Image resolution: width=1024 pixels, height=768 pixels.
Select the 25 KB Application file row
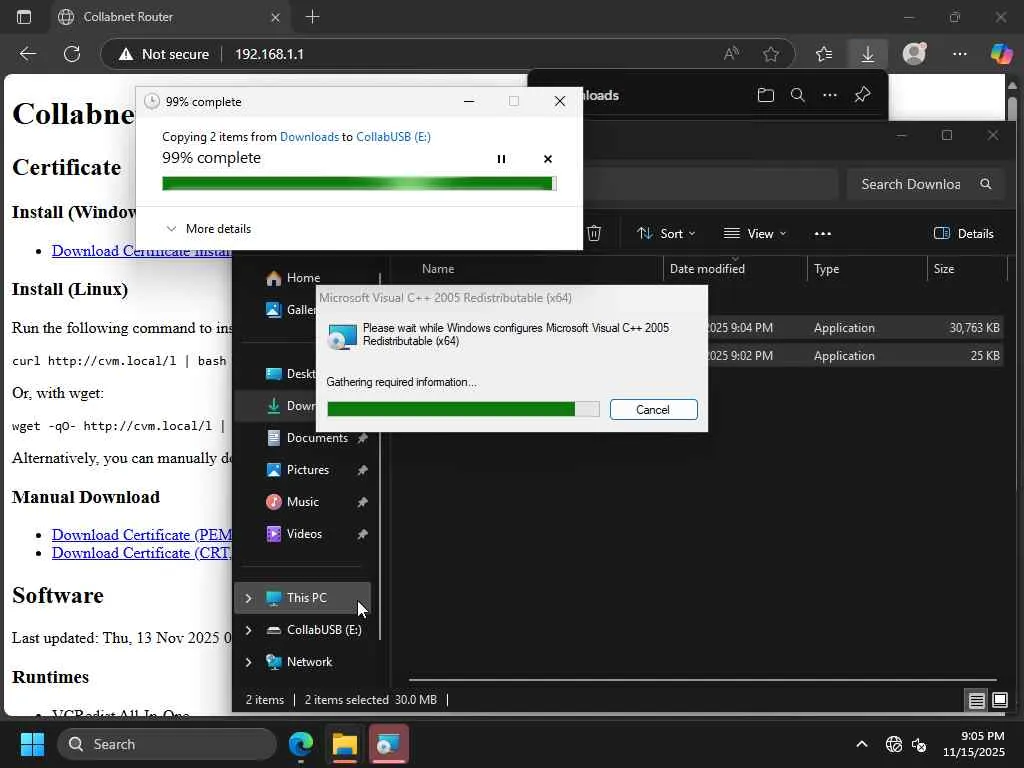pyautogui.click(x=856, y=356)
